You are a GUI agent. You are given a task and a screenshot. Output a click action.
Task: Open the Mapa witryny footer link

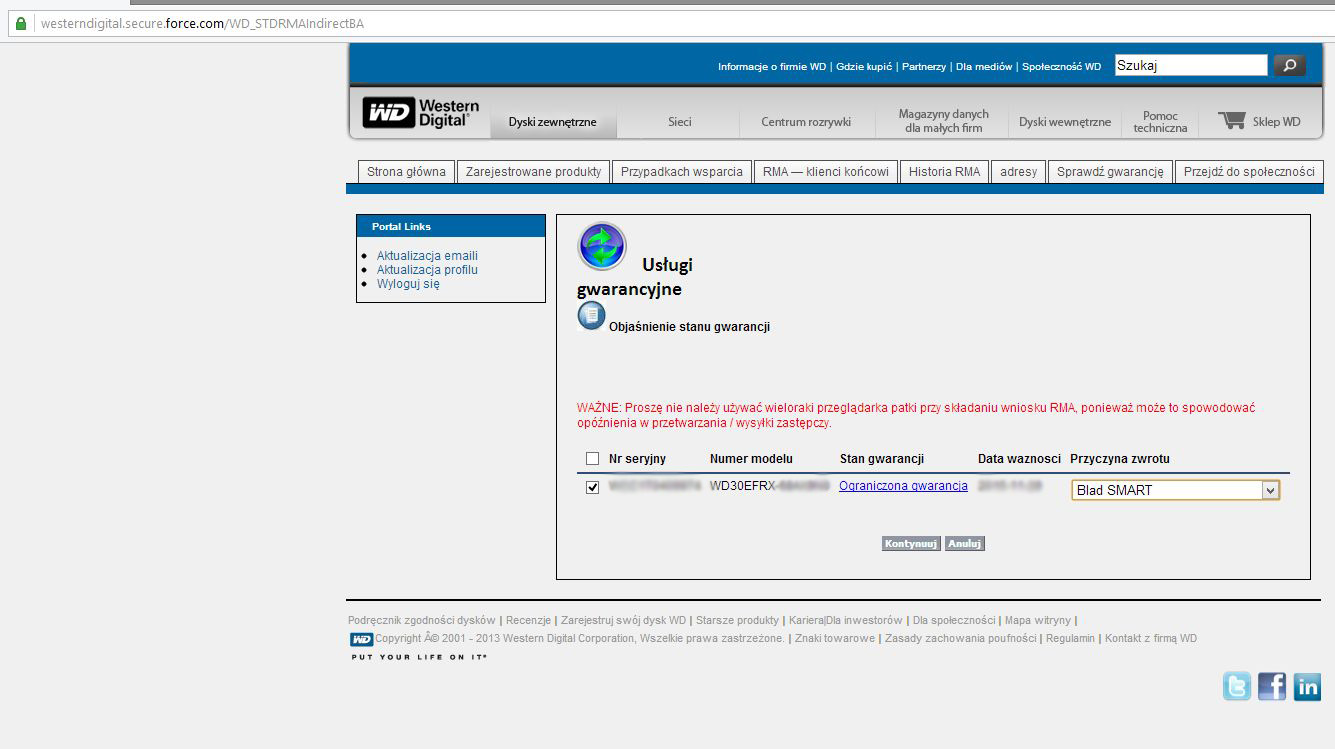pyautogui.click(x=1037, y=621)
